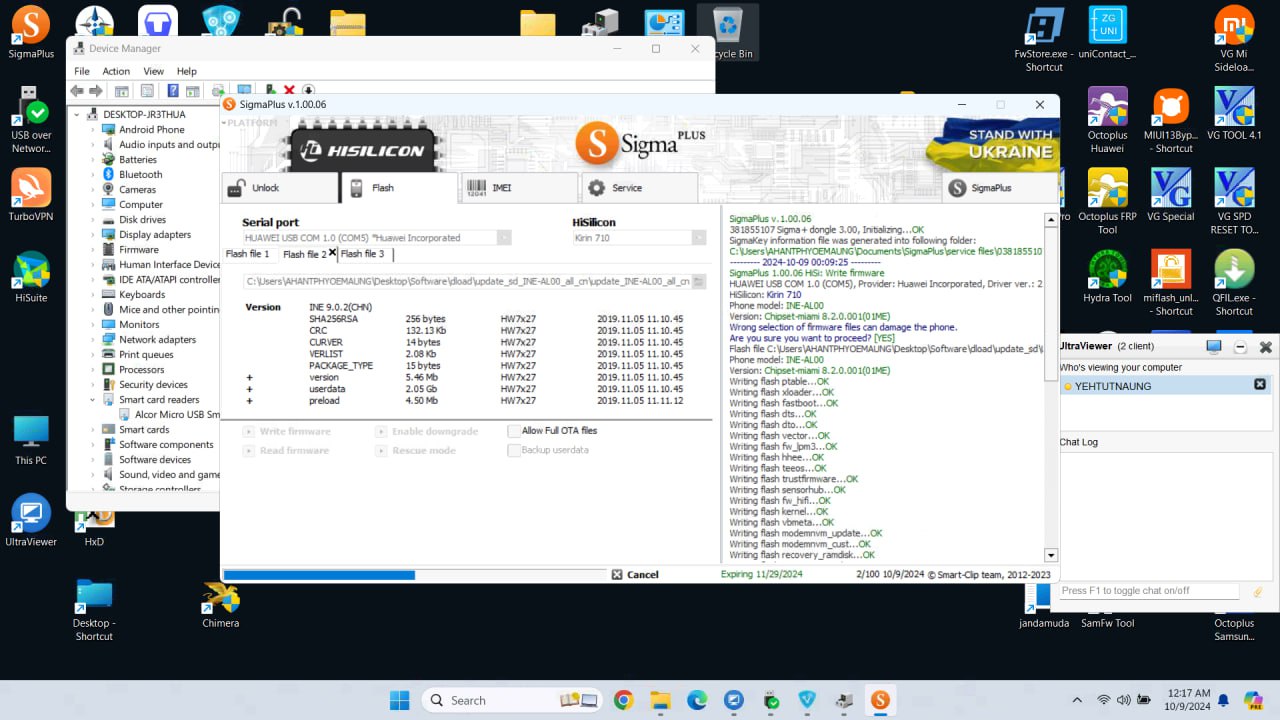Open the miflash_unlock shortcut icon
The image size is (1280, 720).
(1171, 283)
